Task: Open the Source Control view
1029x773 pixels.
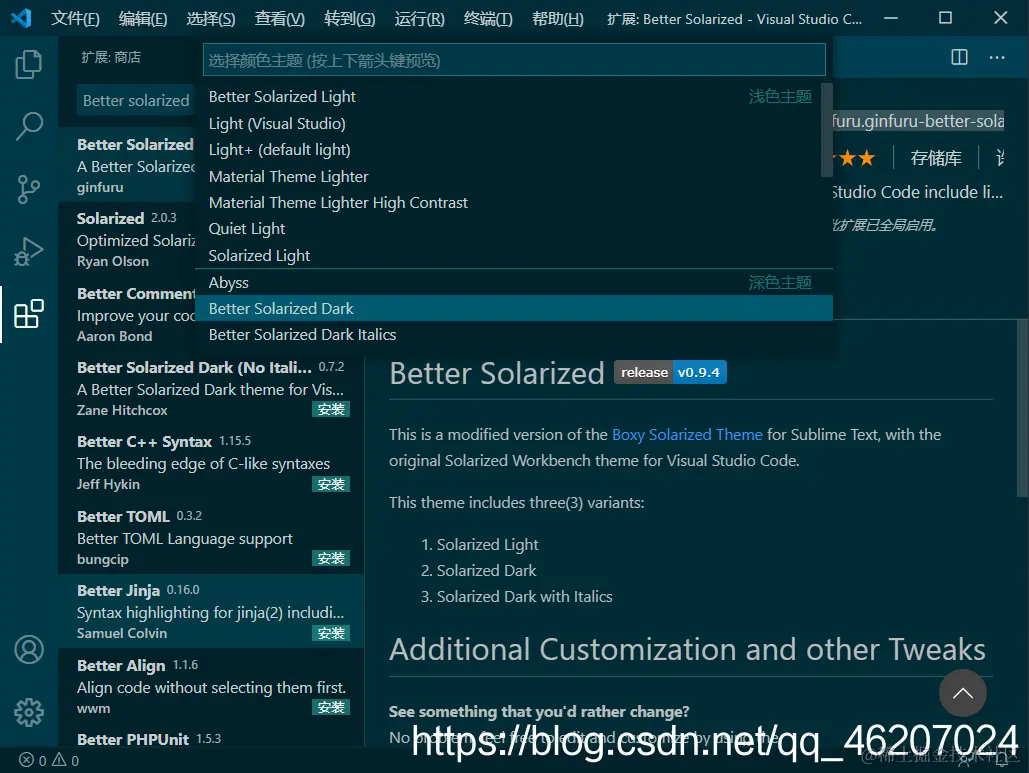Action: (x=28, y=189)
